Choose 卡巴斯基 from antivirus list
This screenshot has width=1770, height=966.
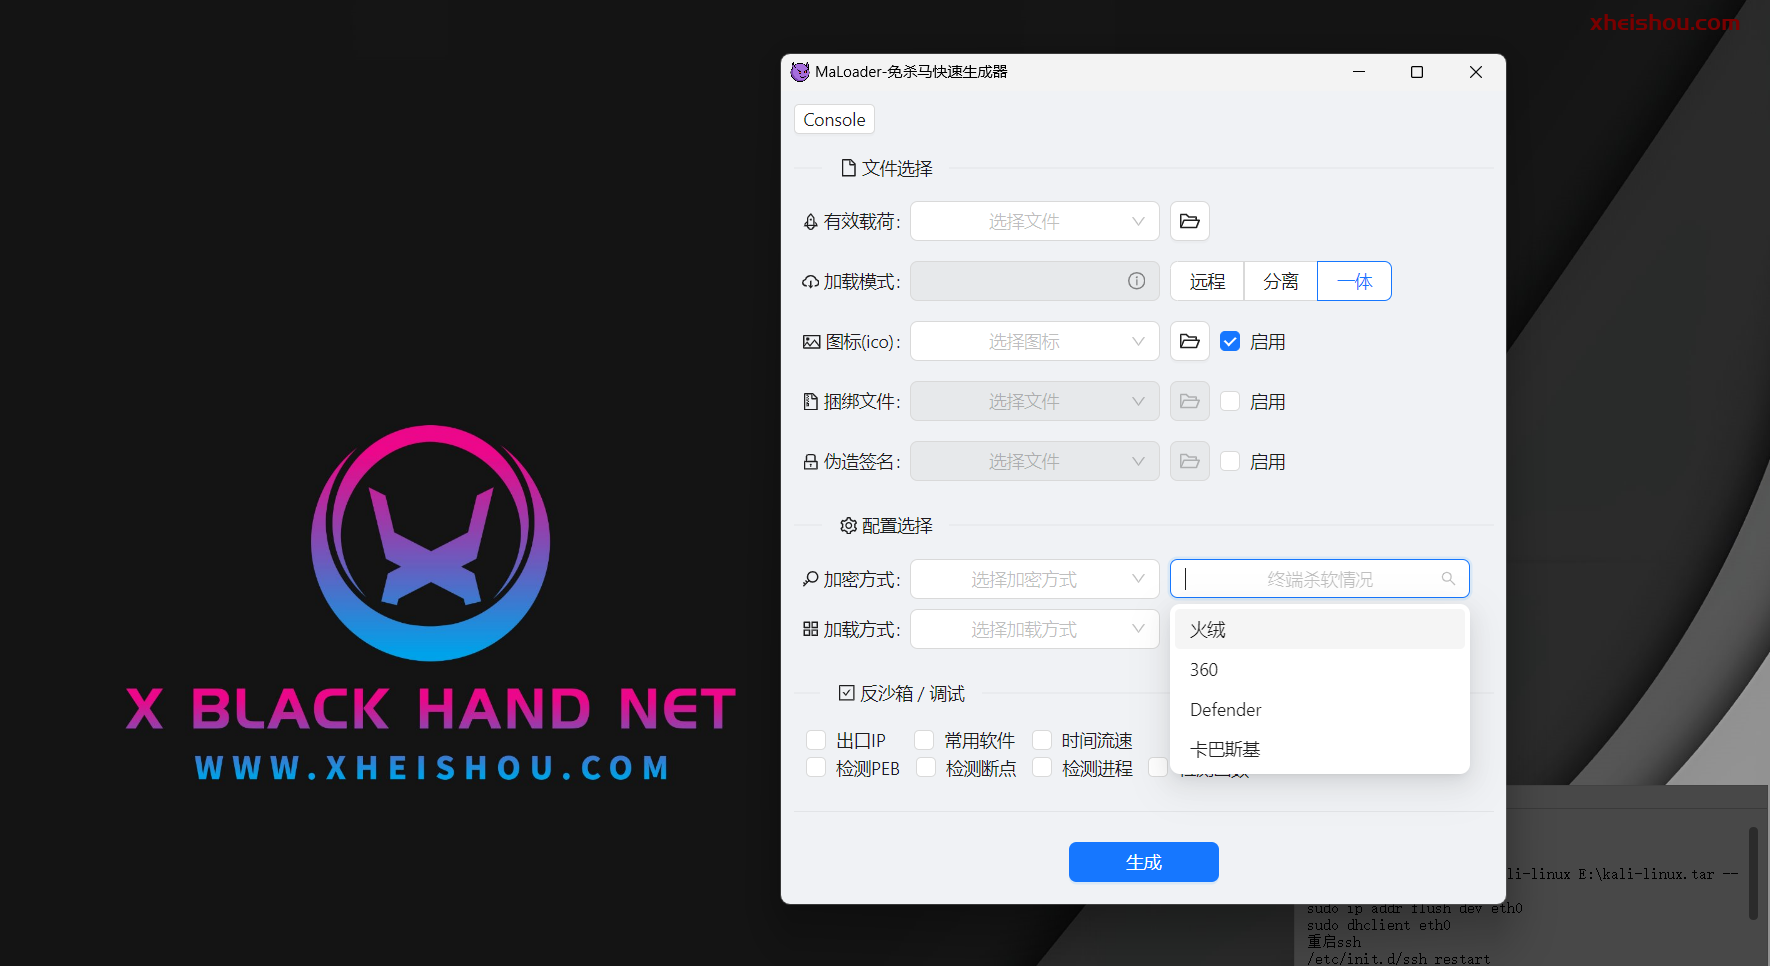1320,749
